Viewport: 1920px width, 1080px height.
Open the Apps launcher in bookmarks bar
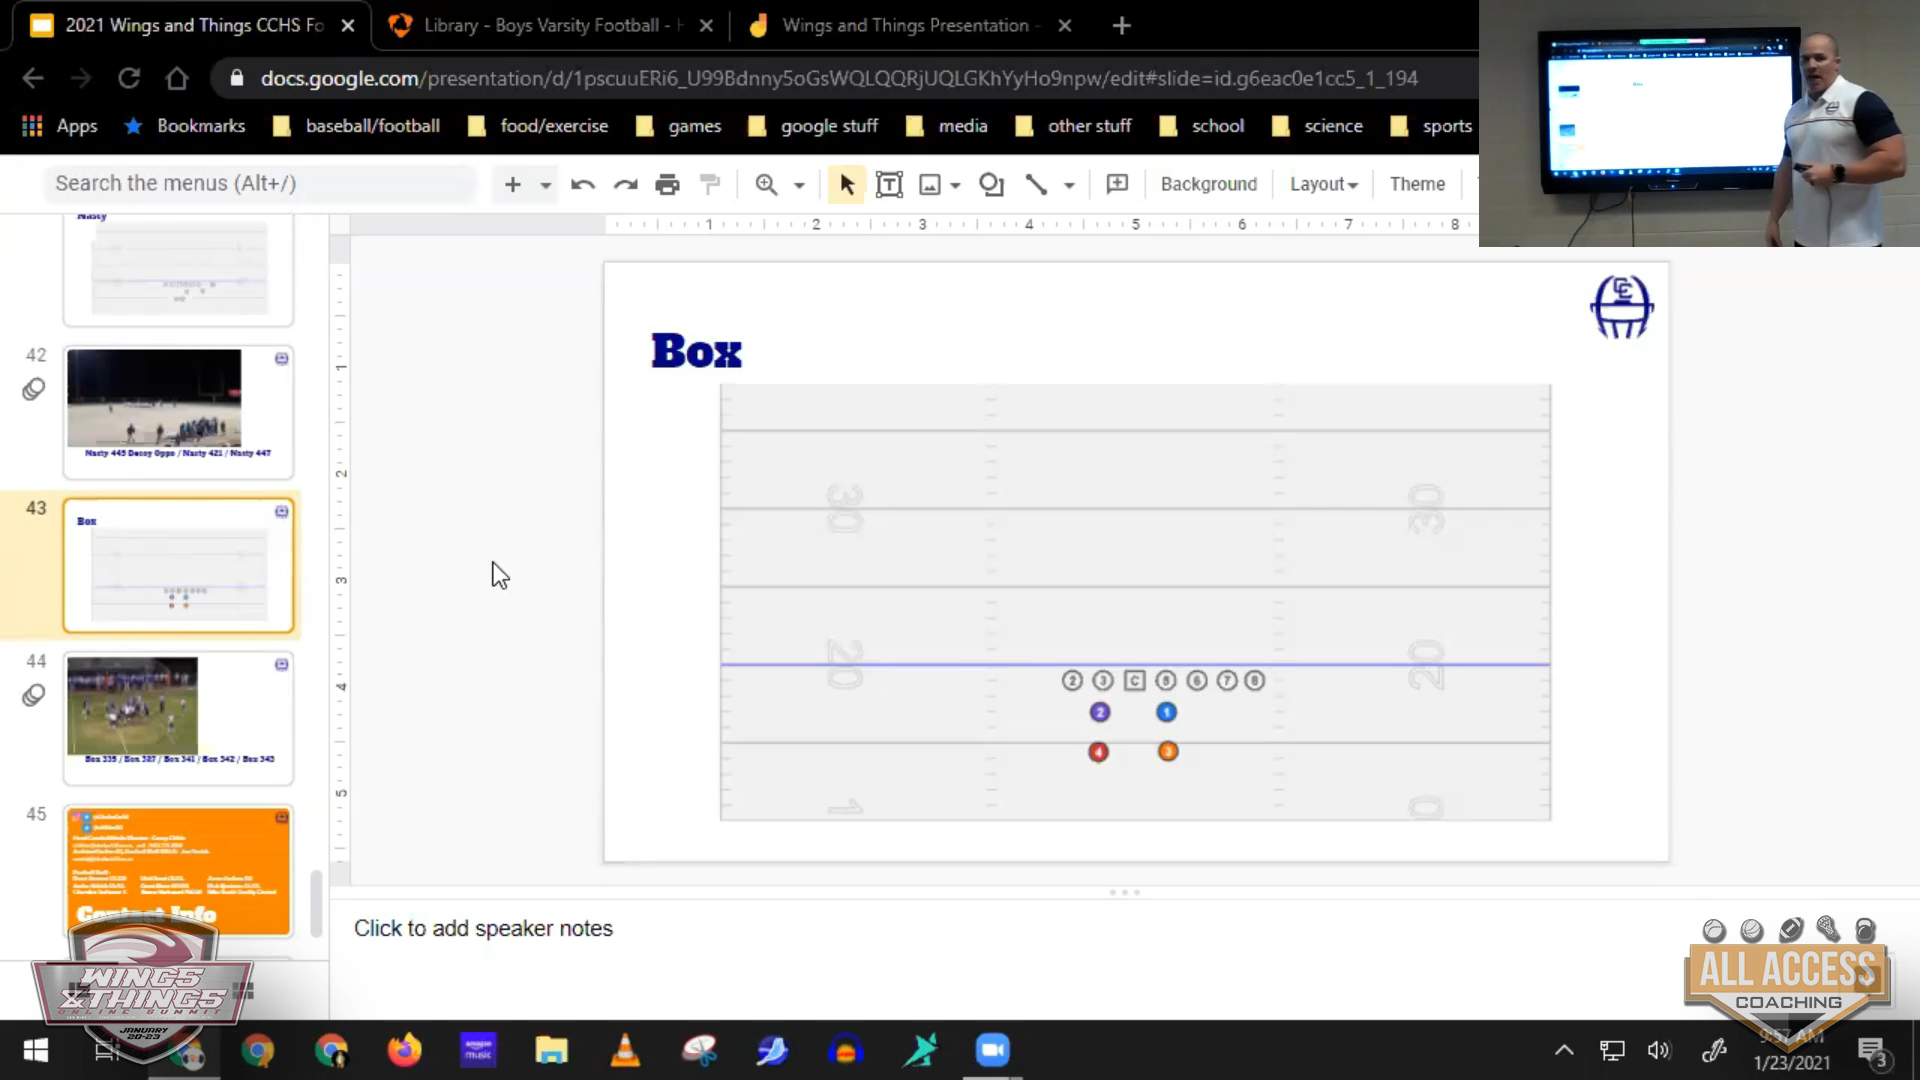pos(59,126)
